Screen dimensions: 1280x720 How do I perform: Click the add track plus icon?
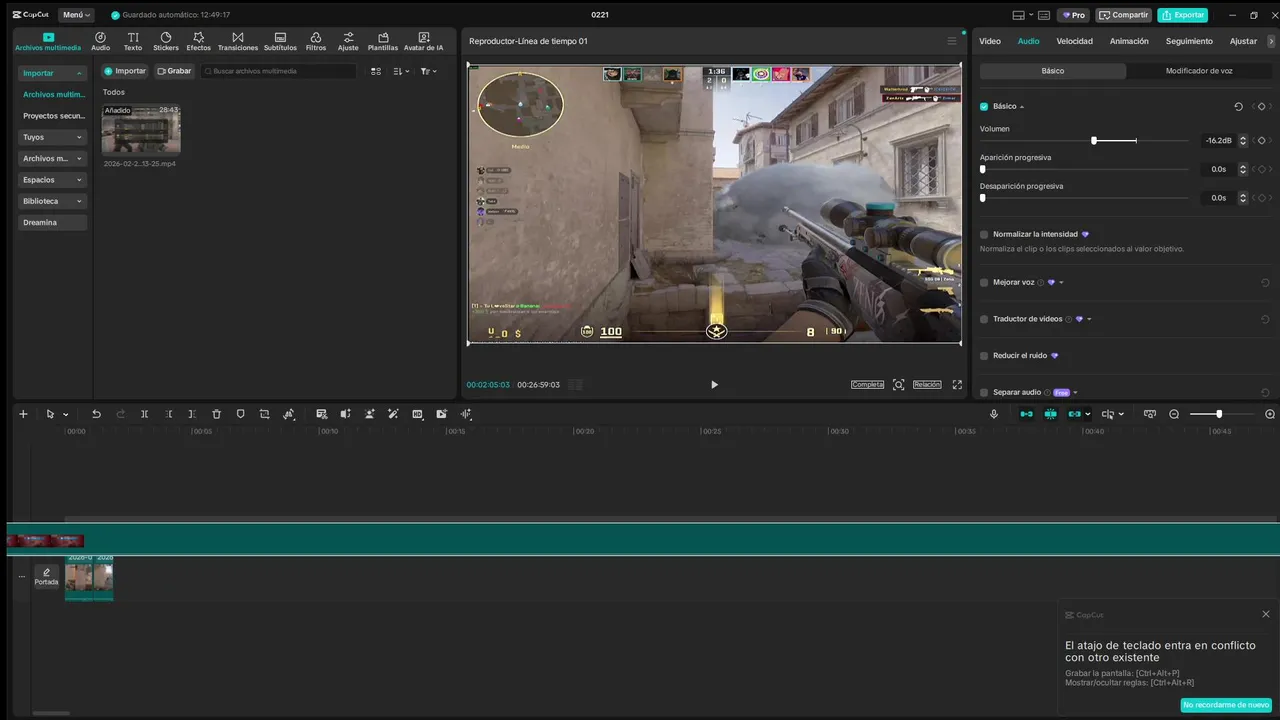[23, 414]
